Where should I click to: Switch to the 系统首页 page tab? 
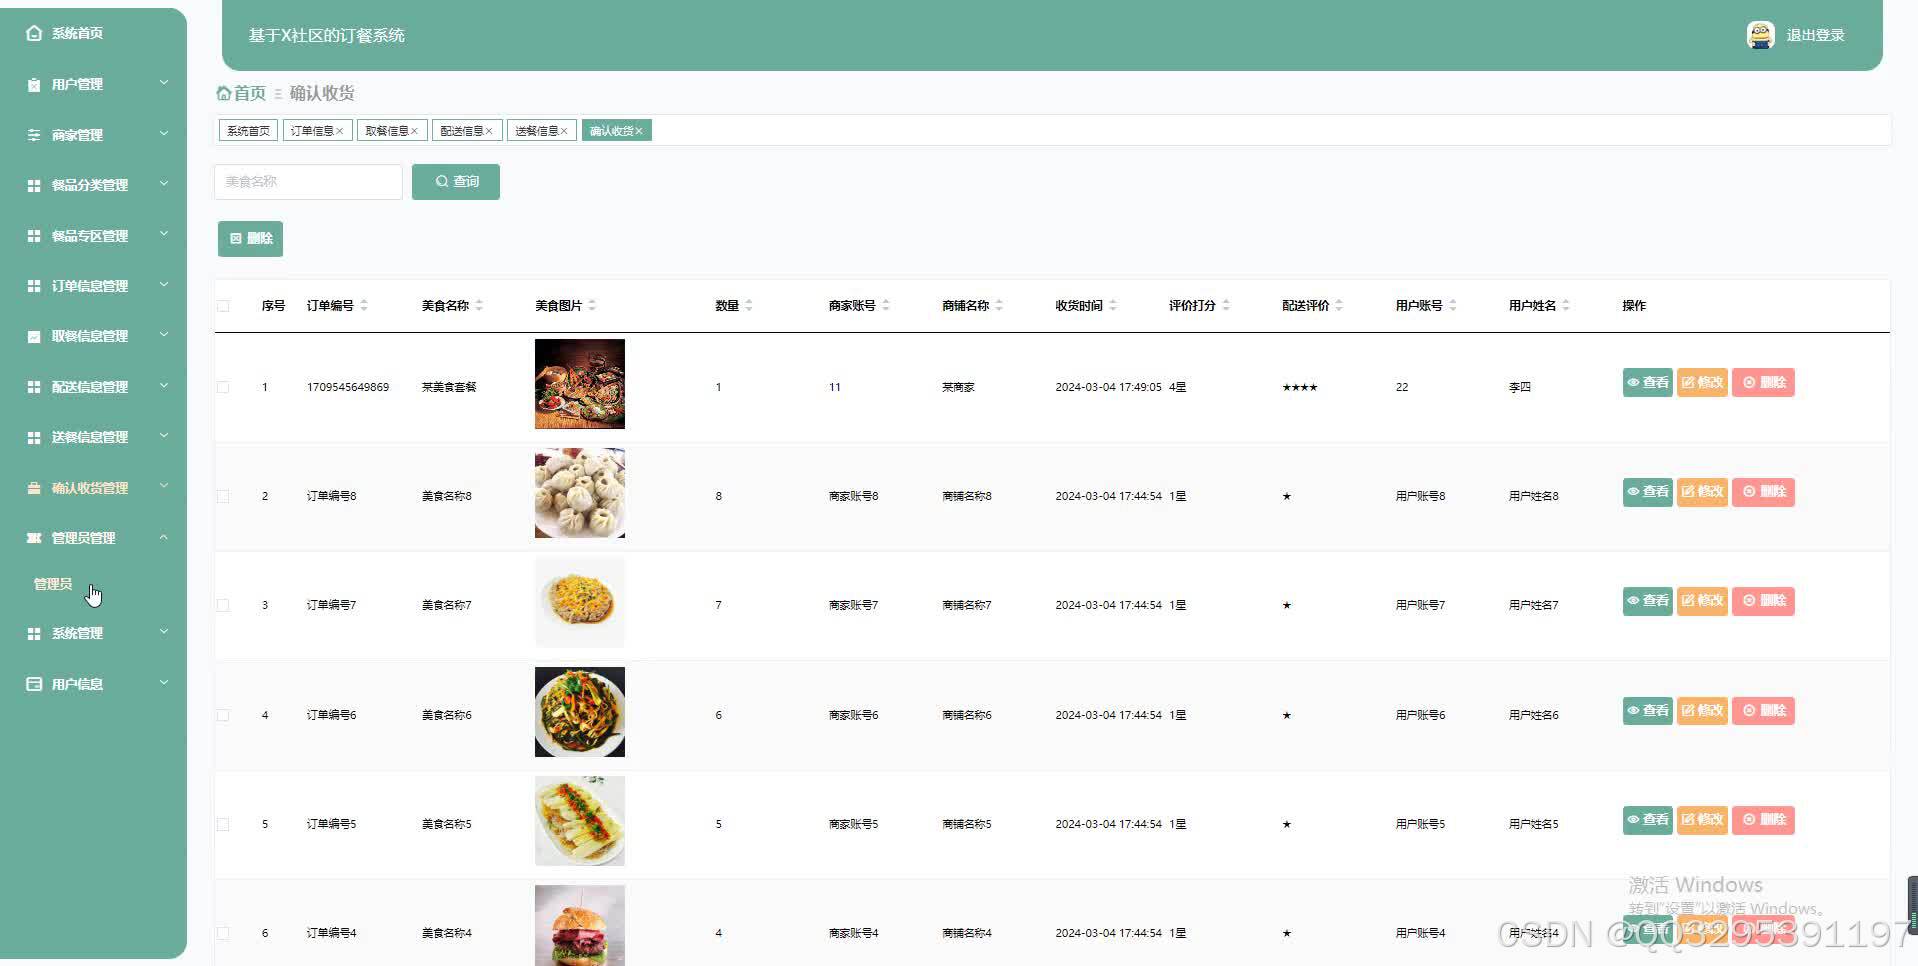248,131
